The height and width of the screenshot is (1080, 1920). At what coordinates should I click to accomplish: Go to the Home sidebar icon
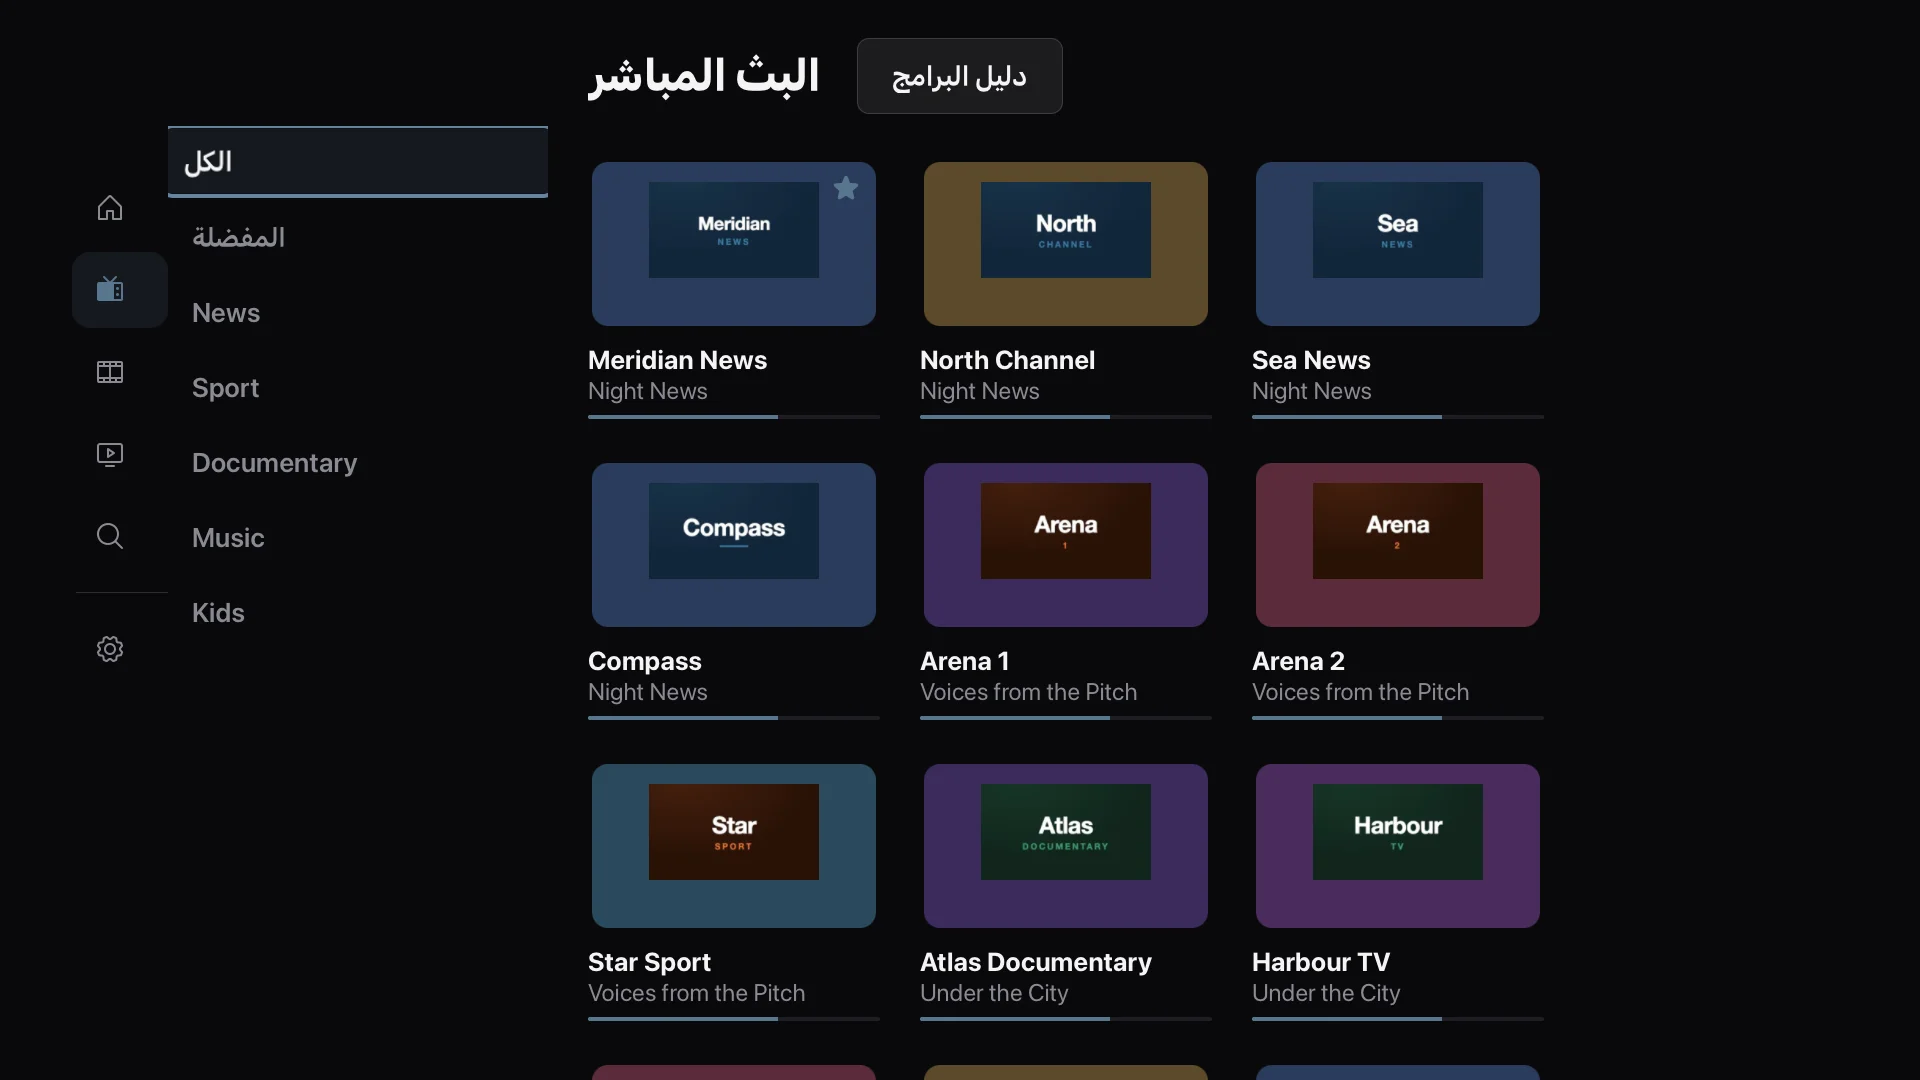[x=110, y=208]
